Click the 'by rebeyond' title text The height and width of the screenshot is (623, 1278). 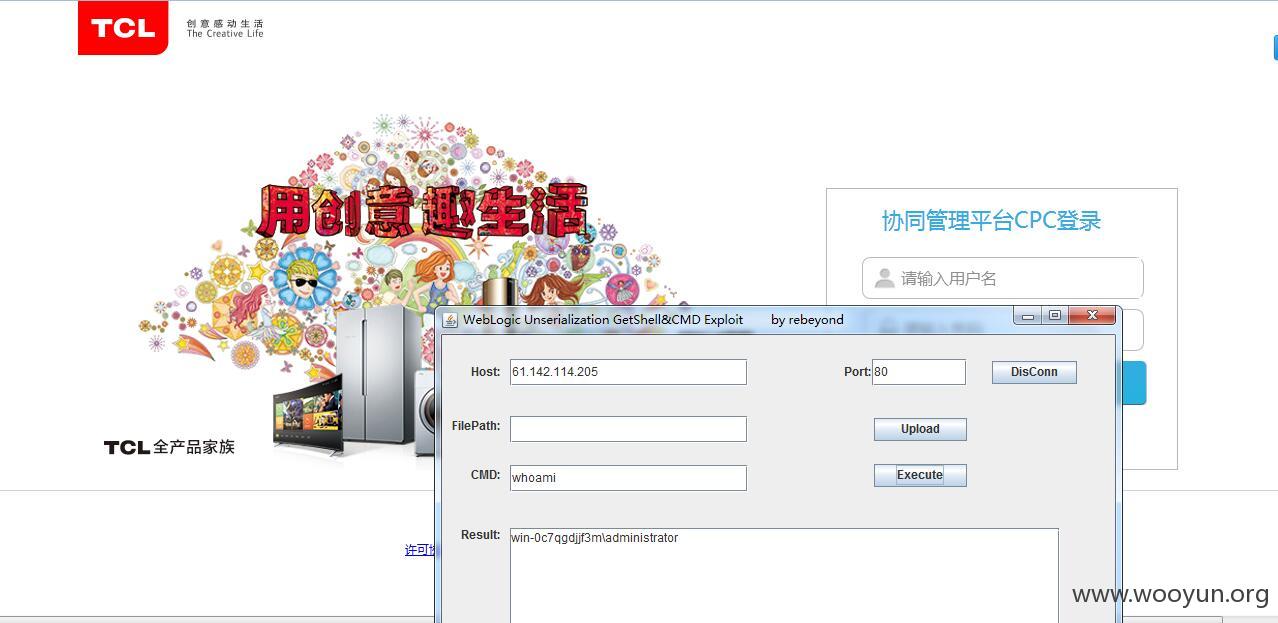pyautogui.click(x=807, y=320)
